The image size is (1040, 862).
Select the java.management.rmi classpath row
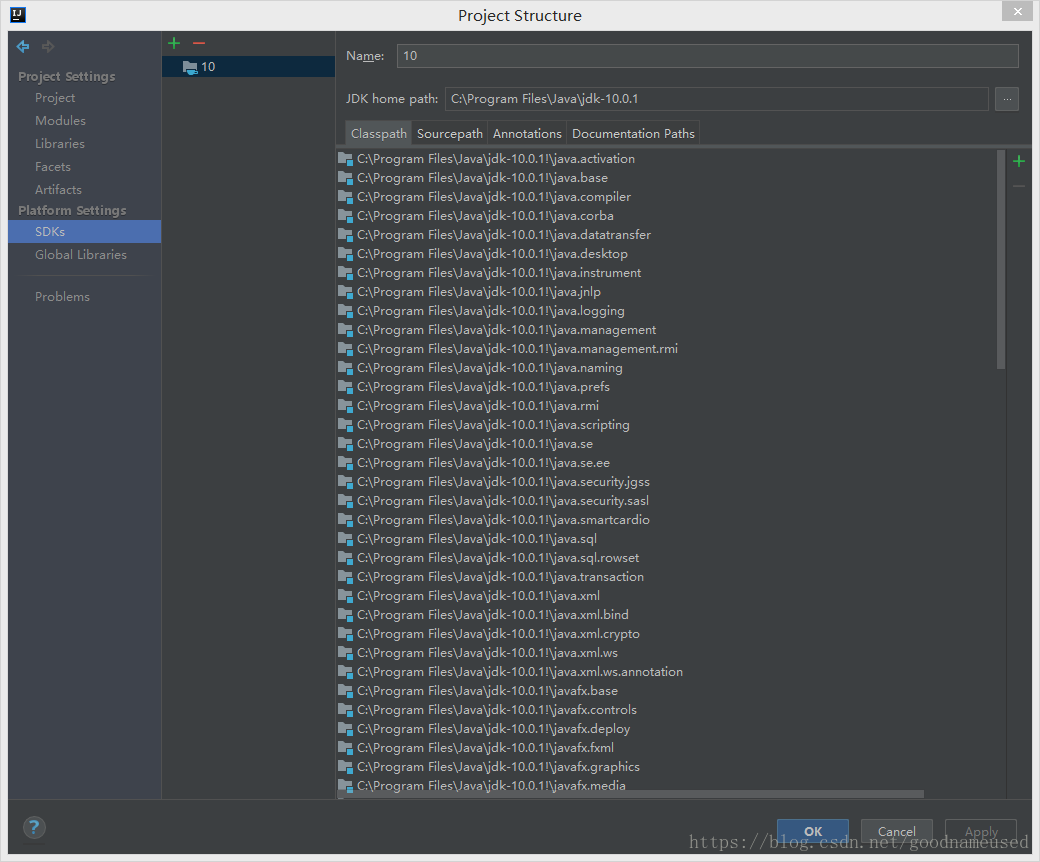[667, 349]
